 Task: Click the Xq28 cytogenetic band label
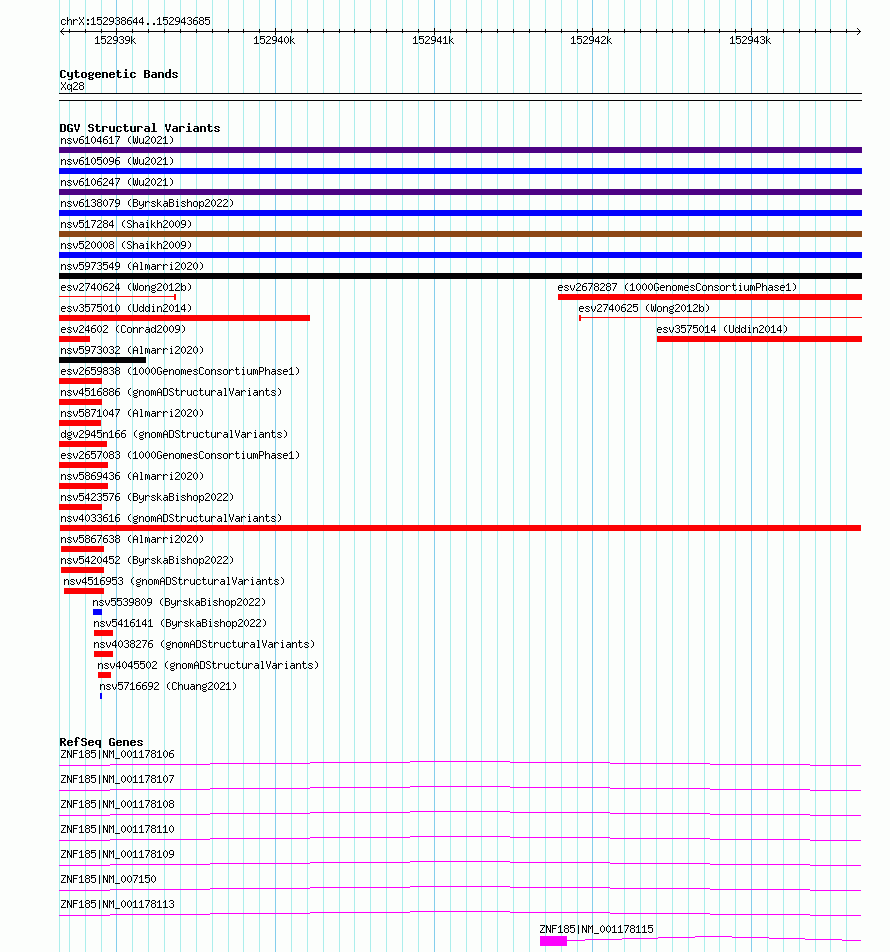click(72, 86)
